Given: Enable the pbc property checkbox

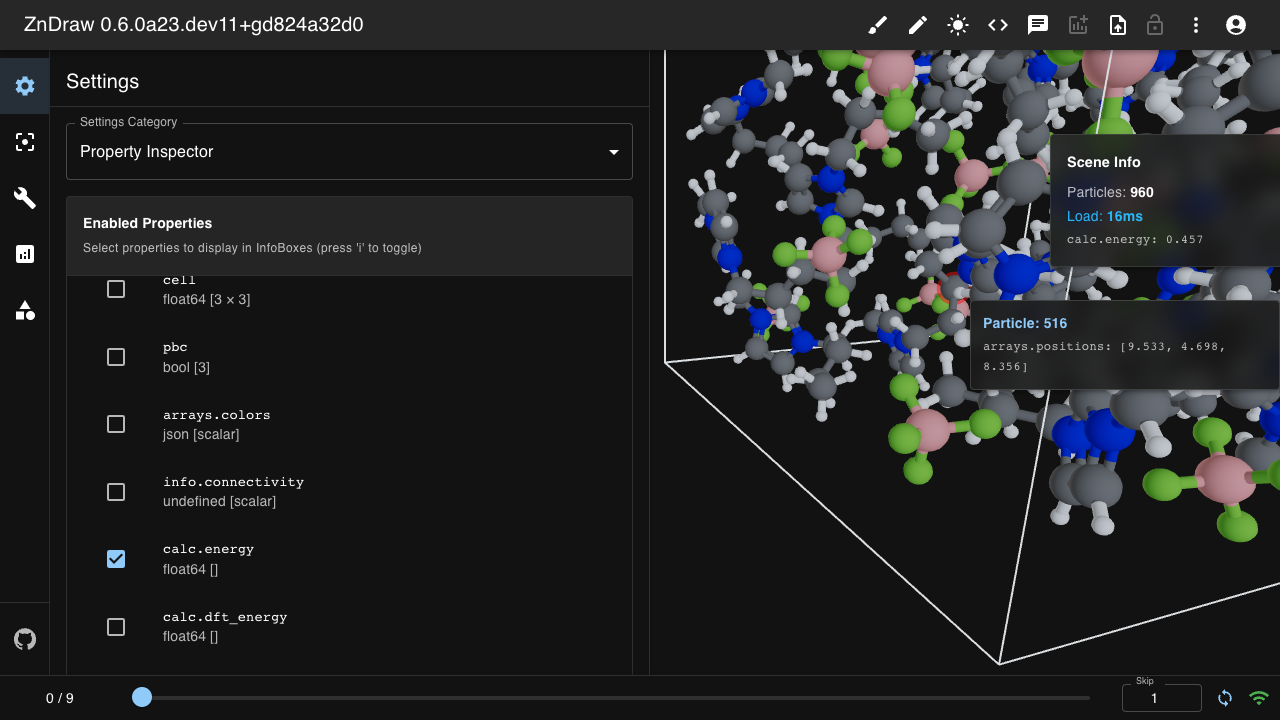Looking at the screenshot, I should click(116, 357).
